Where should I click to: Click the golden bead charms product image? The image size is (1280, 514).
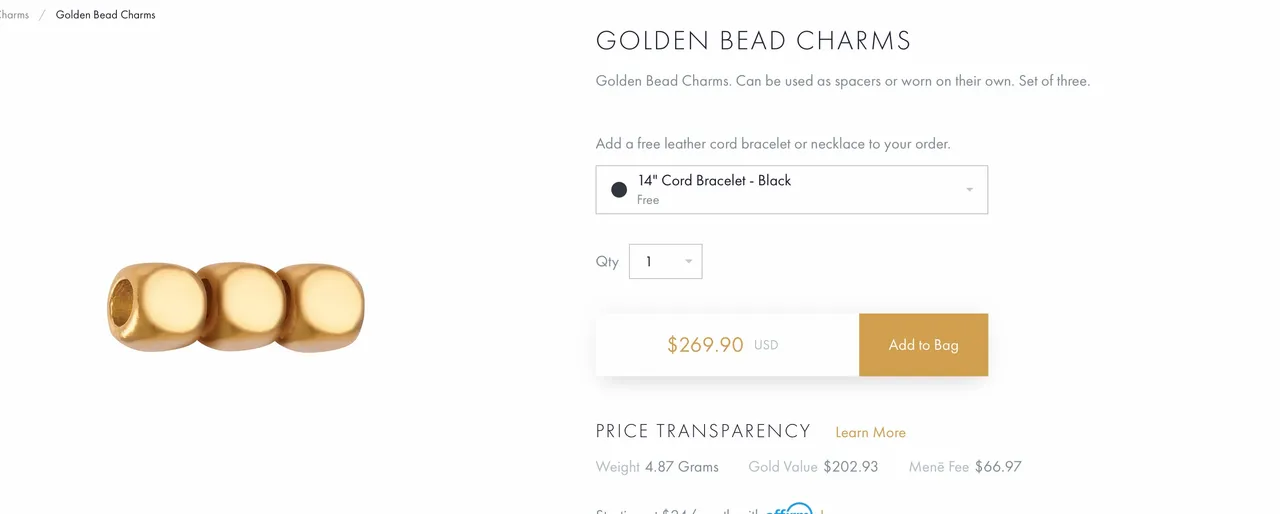point(236,307)
